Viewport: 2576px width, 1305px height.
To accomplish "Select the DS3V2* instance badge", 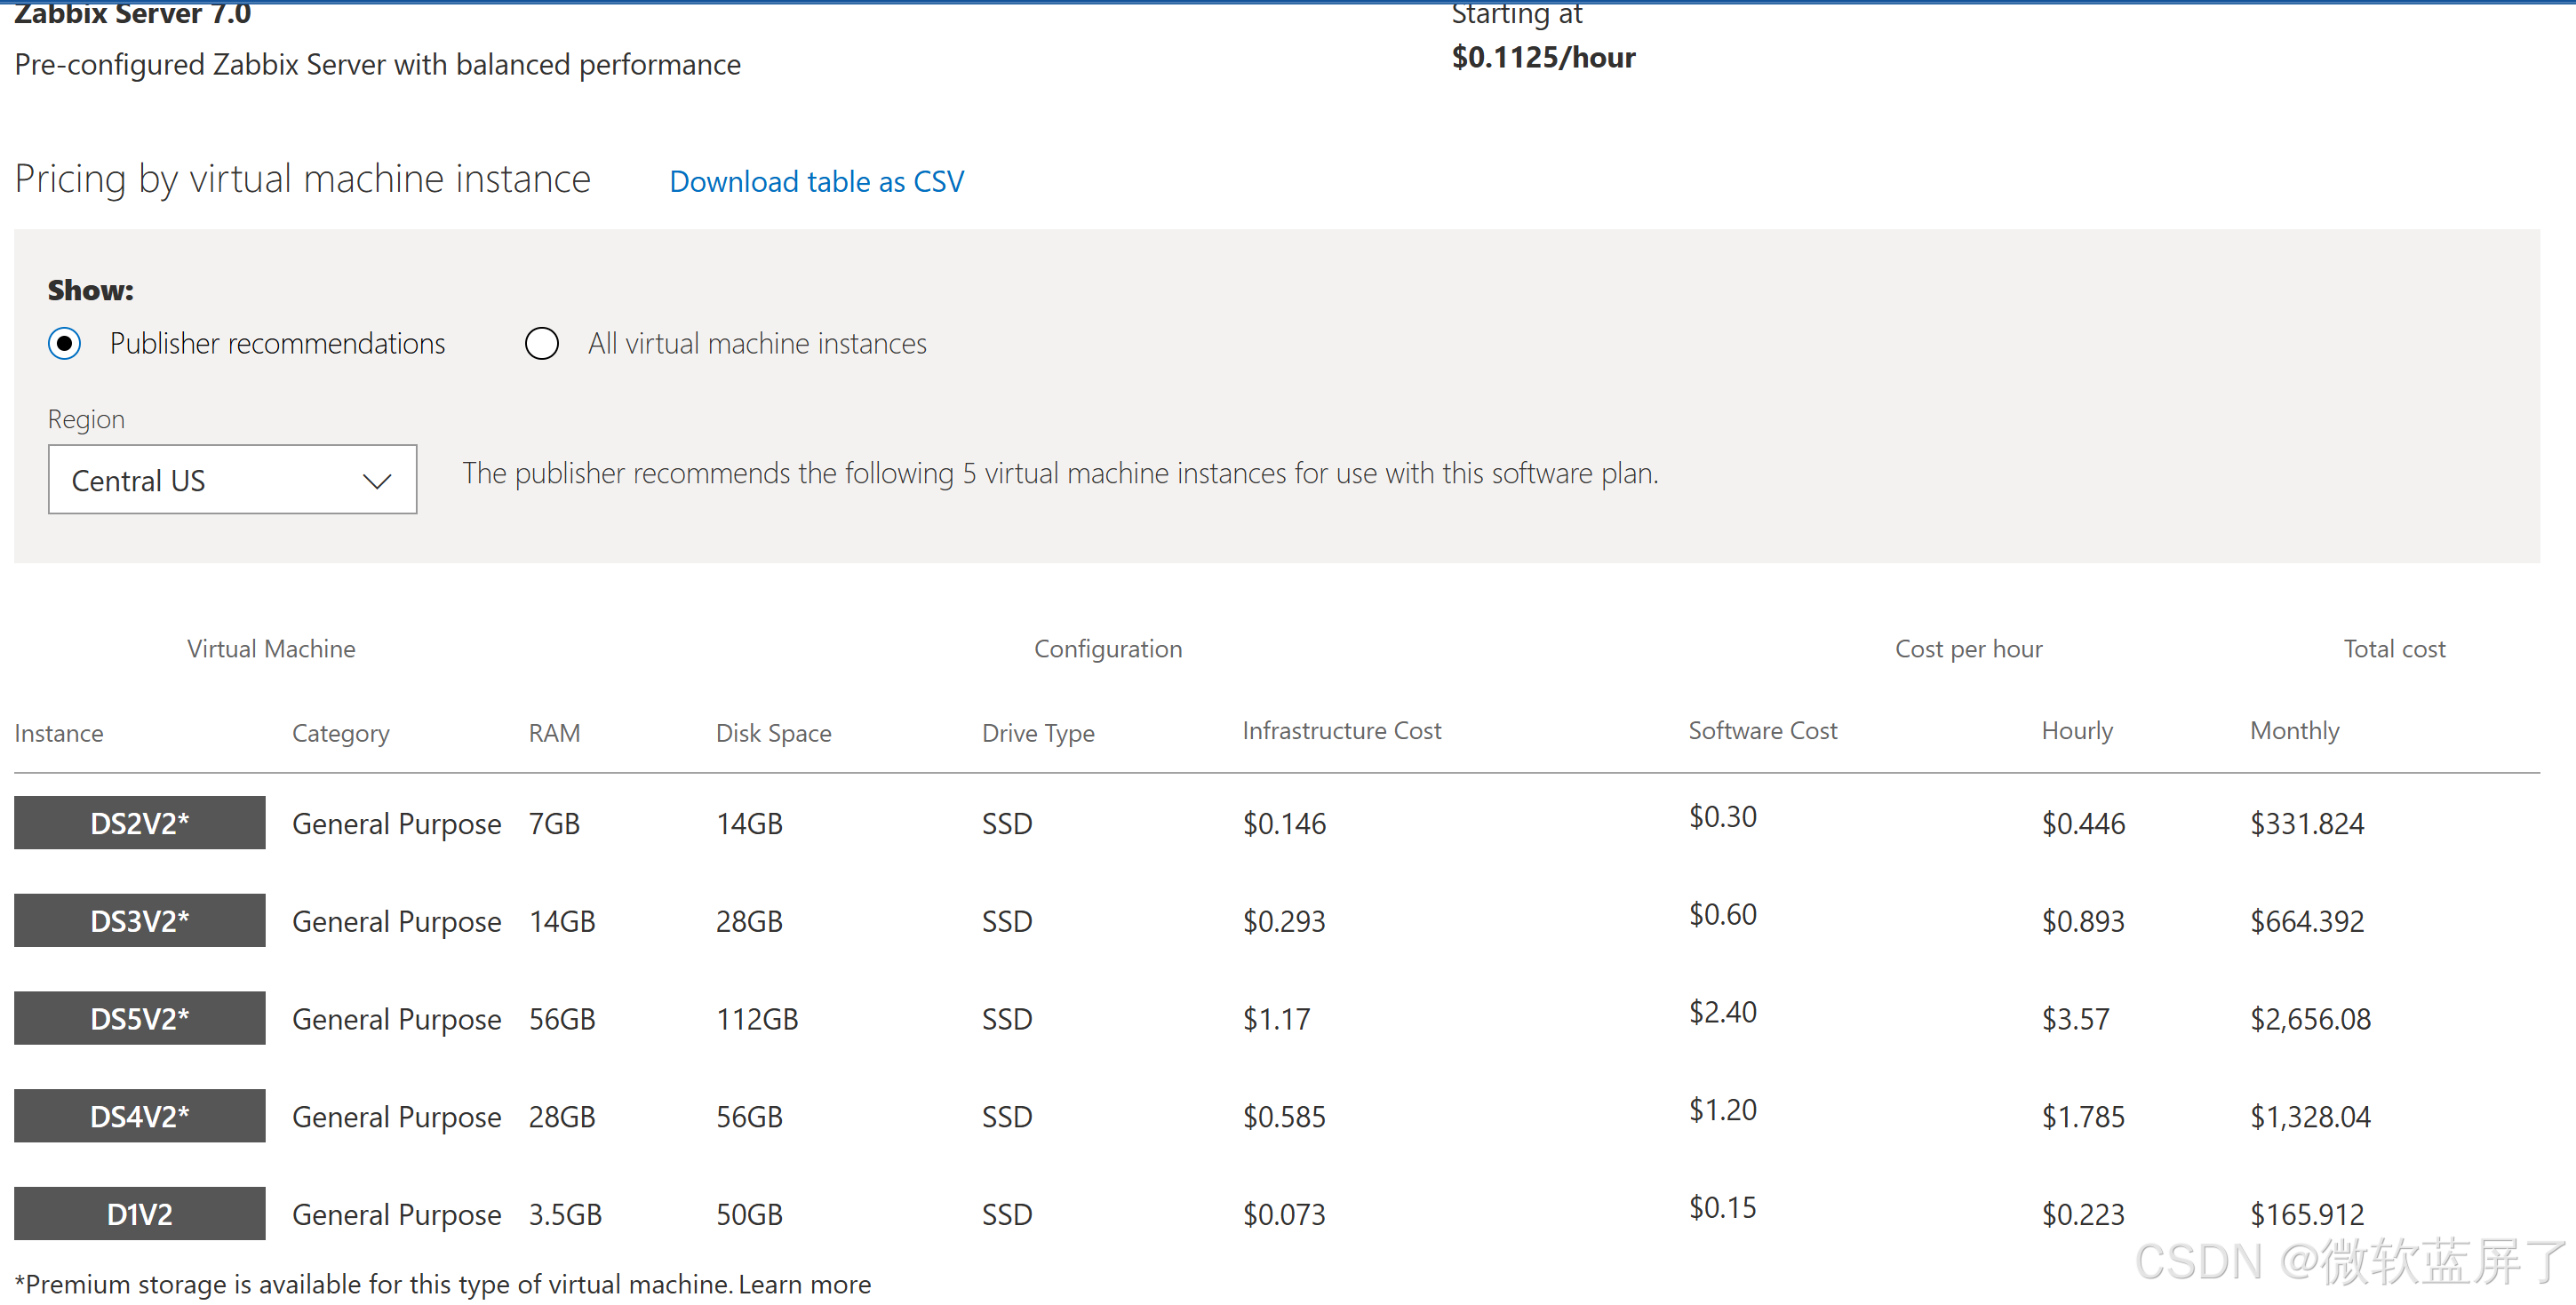I will (x=140, y=920).
